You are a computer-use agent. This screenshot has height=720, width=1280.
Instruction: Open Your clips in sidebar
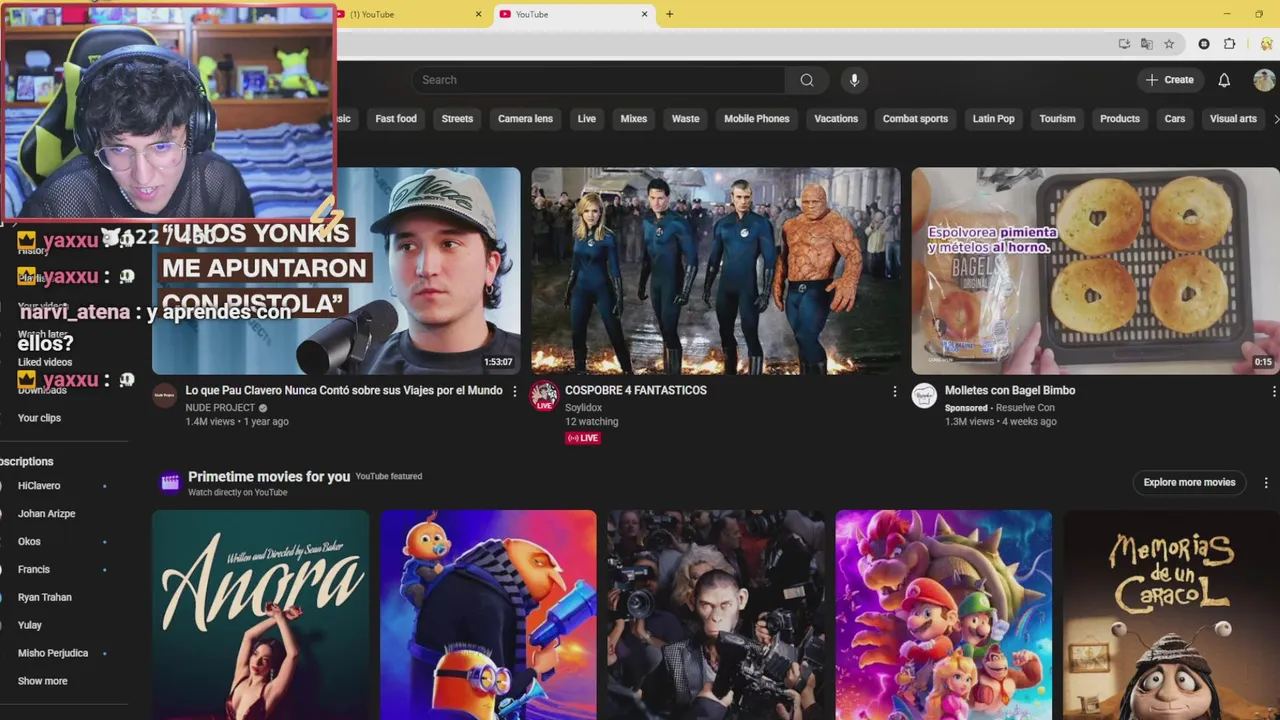(39, 418)
